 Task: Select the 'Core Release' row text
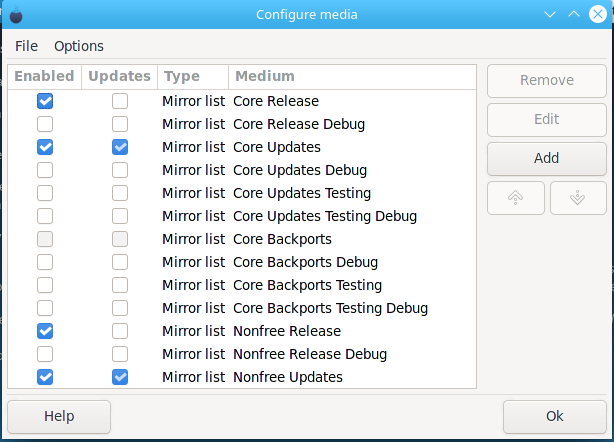point(276,101)
